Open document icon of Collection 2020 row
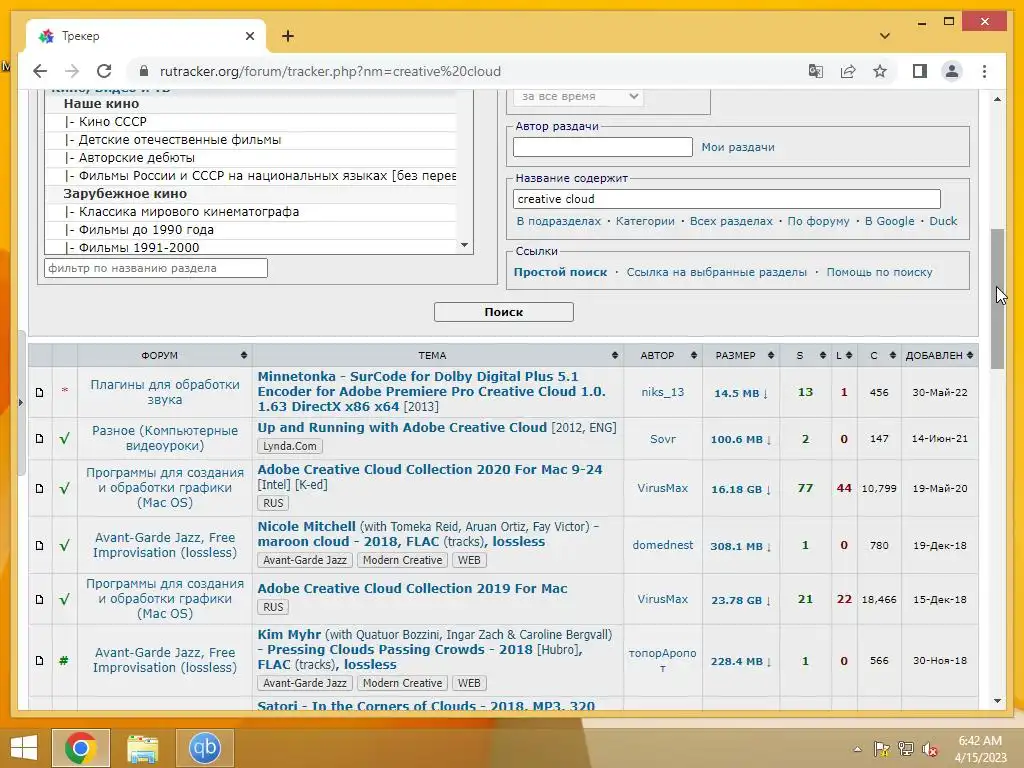1024x768 pixels. (x=40, y=488)
